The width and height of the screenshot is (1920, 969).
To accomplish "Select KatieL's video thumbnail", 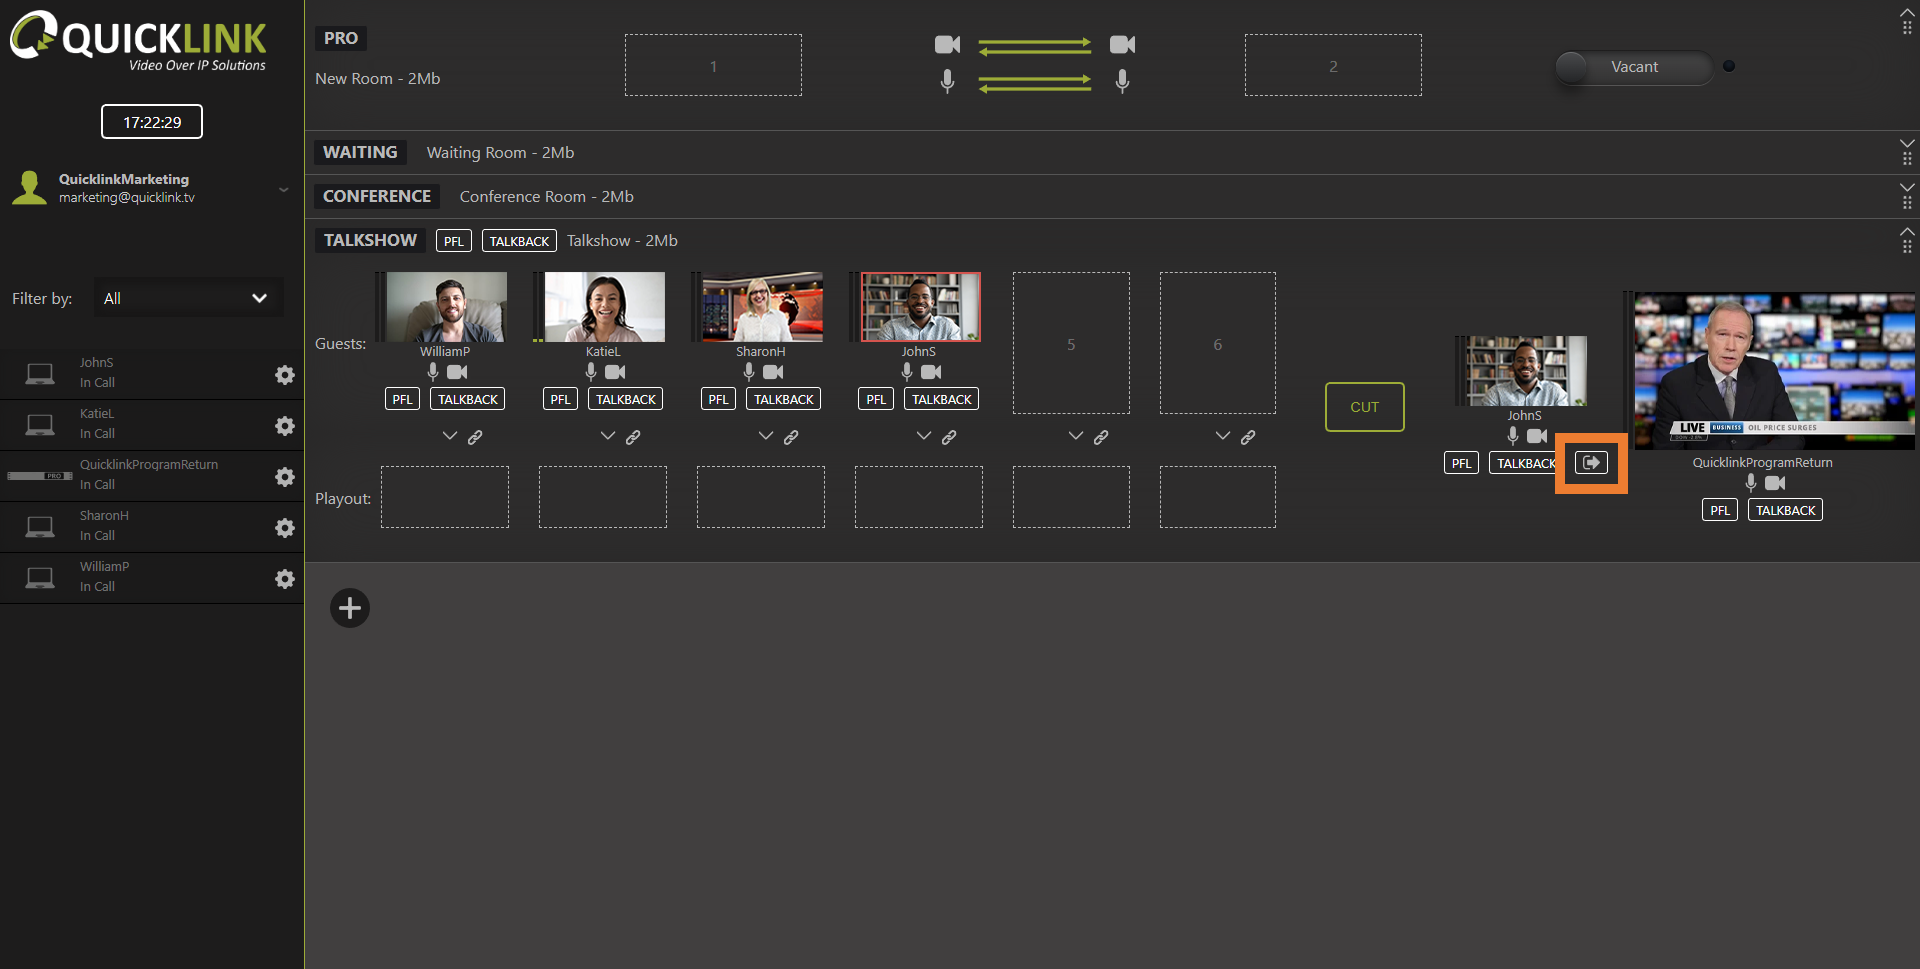I will coord(604,307).
